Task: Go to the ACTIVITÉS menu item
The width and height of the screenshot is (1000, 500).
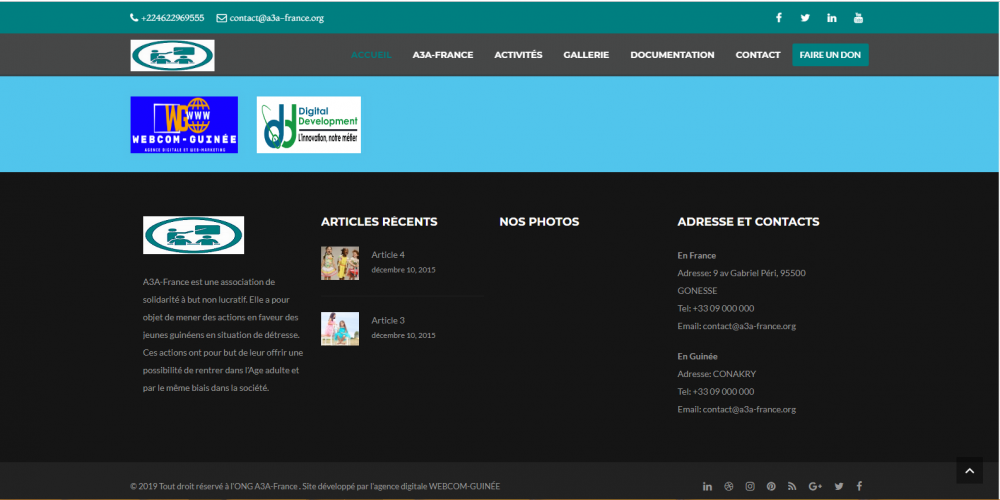Action: [518, 55]
